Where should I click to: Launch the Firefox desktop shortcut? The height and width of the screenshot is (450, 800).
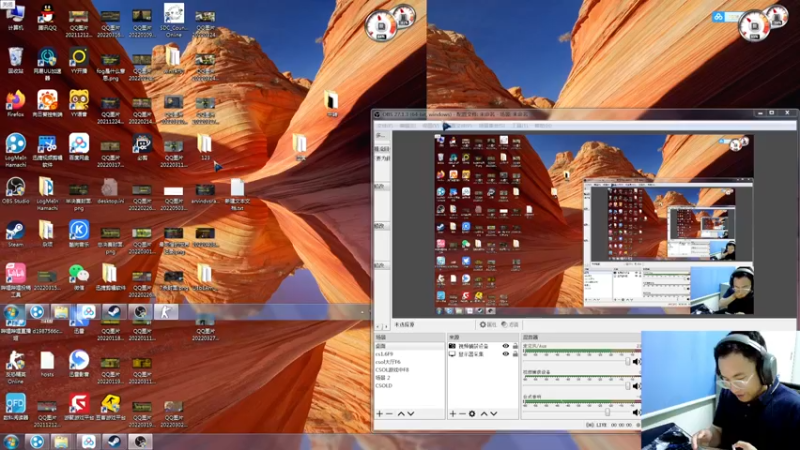15,104
